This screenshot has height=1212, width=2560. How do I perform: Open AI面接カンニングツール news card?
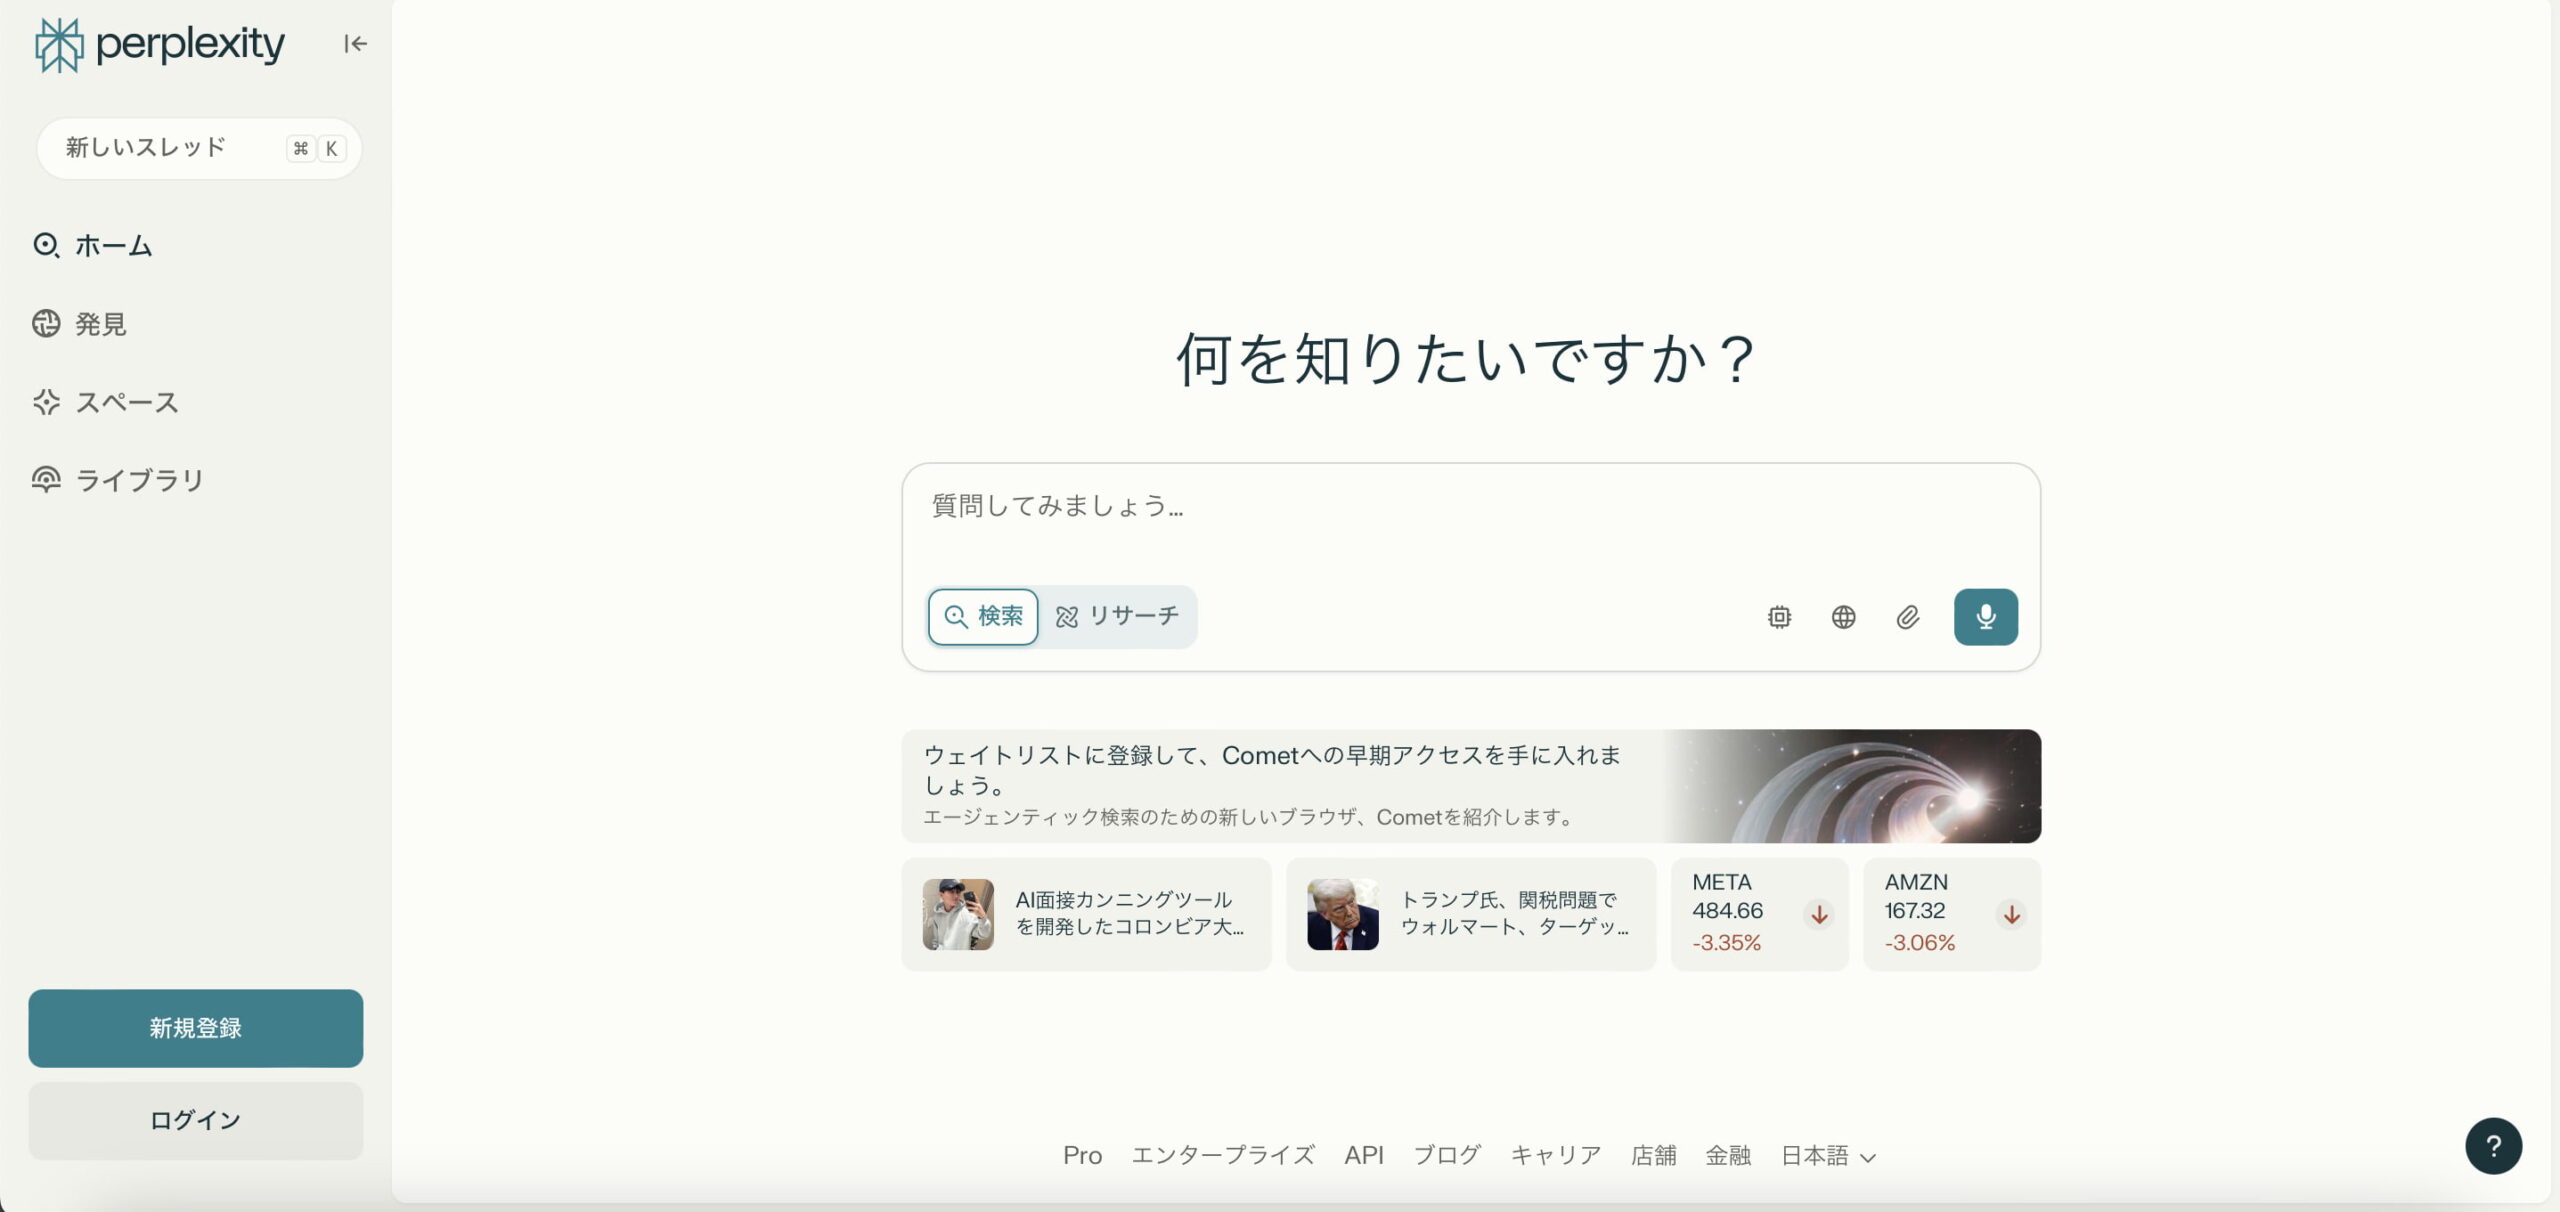coord(1086,914)
